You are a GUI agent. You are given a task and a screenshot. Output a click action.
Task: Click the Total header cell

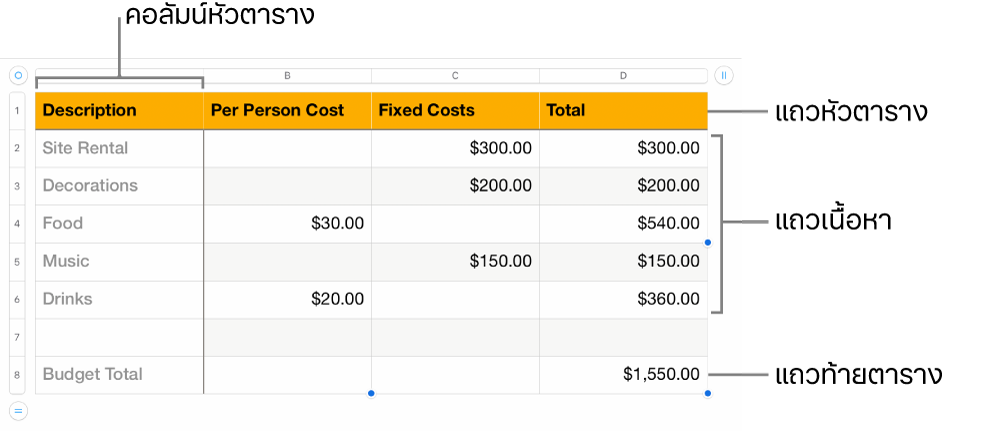624,111
